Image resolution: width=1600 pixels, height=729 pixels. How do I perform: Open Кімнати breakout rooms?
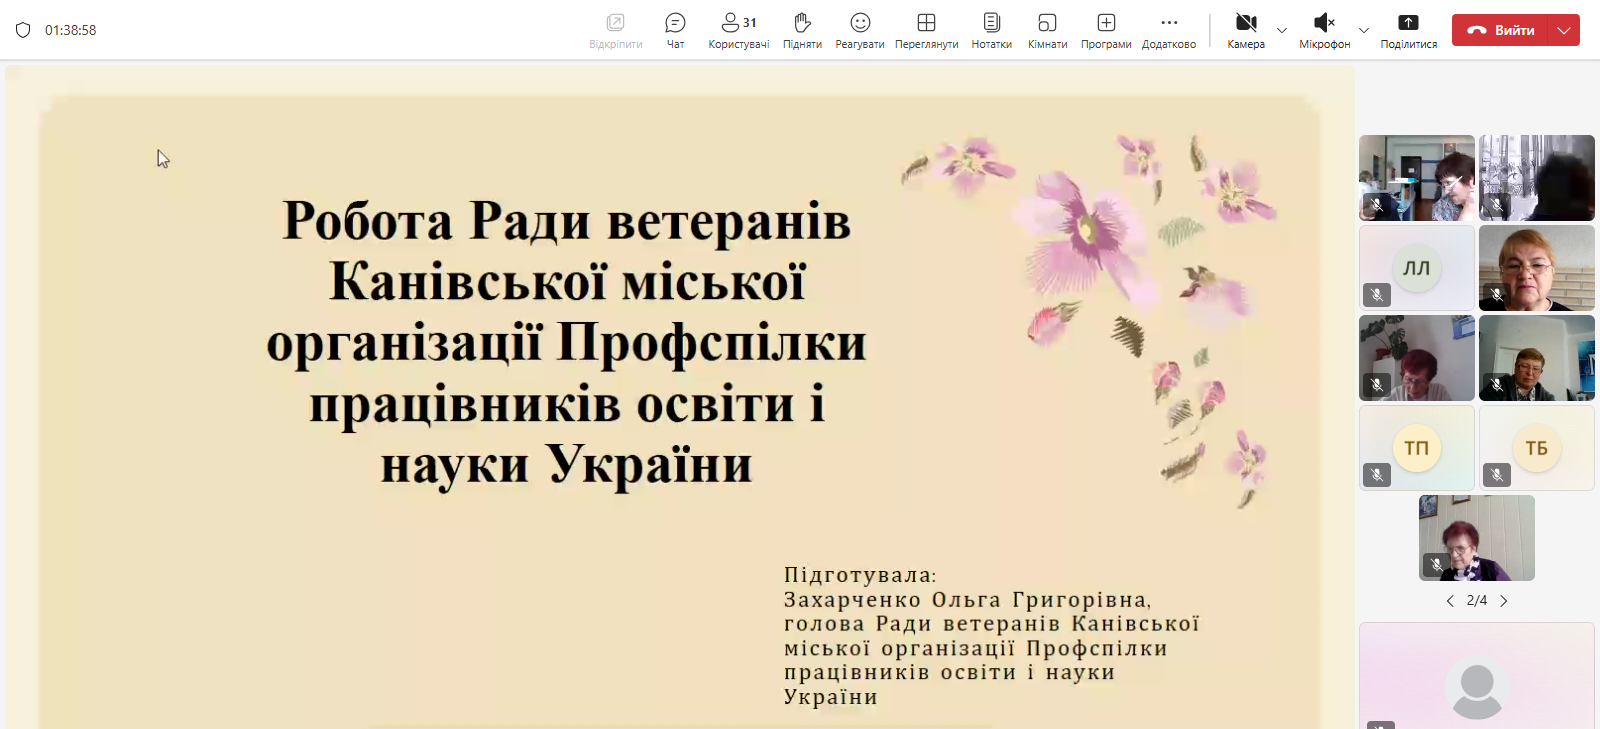point(1047,30)
